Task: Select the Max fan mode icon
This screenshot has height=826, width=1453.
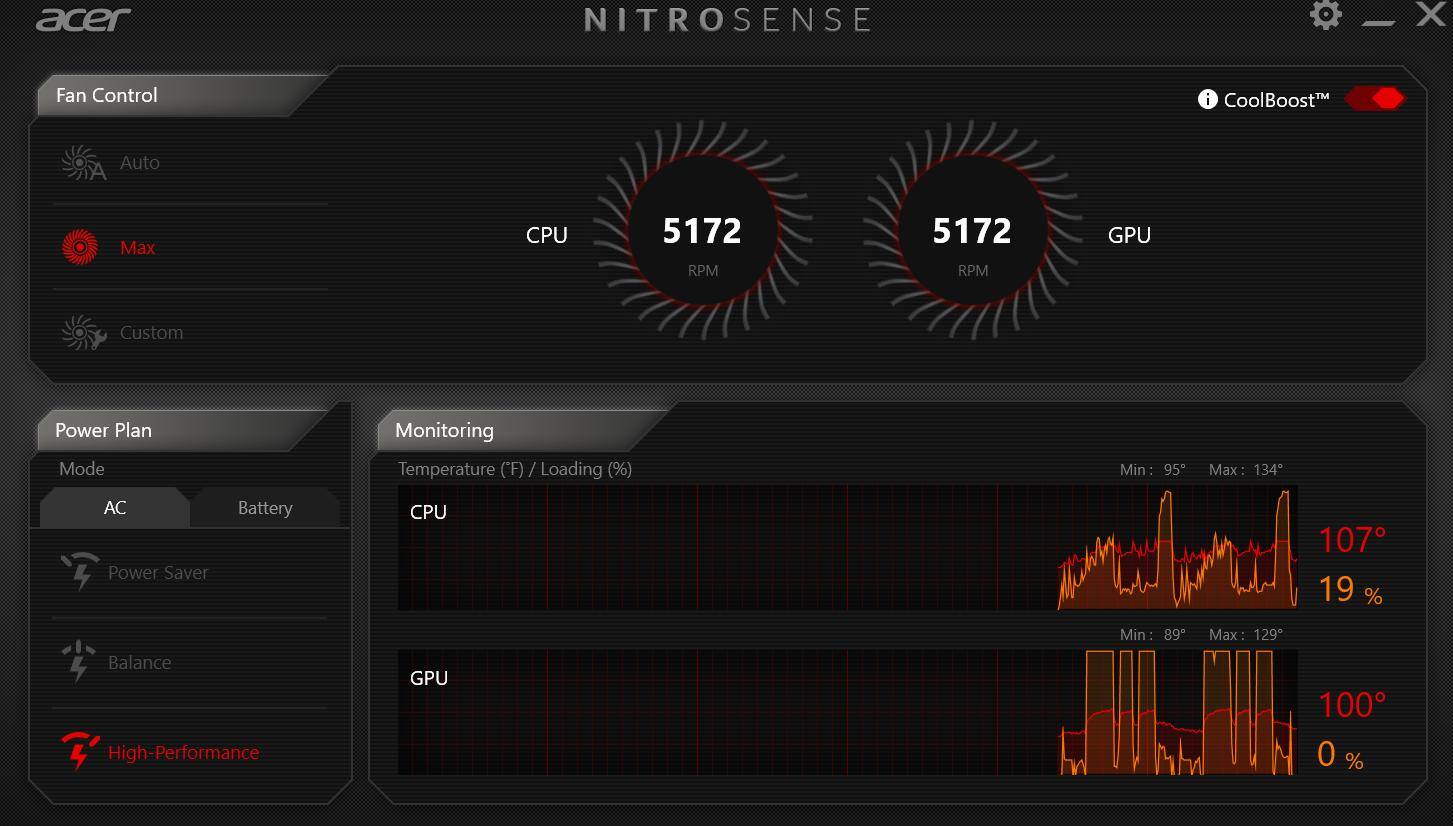Action: 80,246
